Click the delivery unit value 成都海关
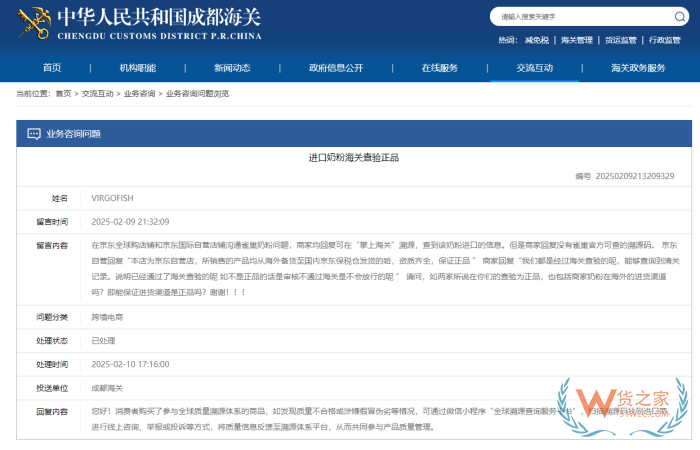 [x=107, y=388]
